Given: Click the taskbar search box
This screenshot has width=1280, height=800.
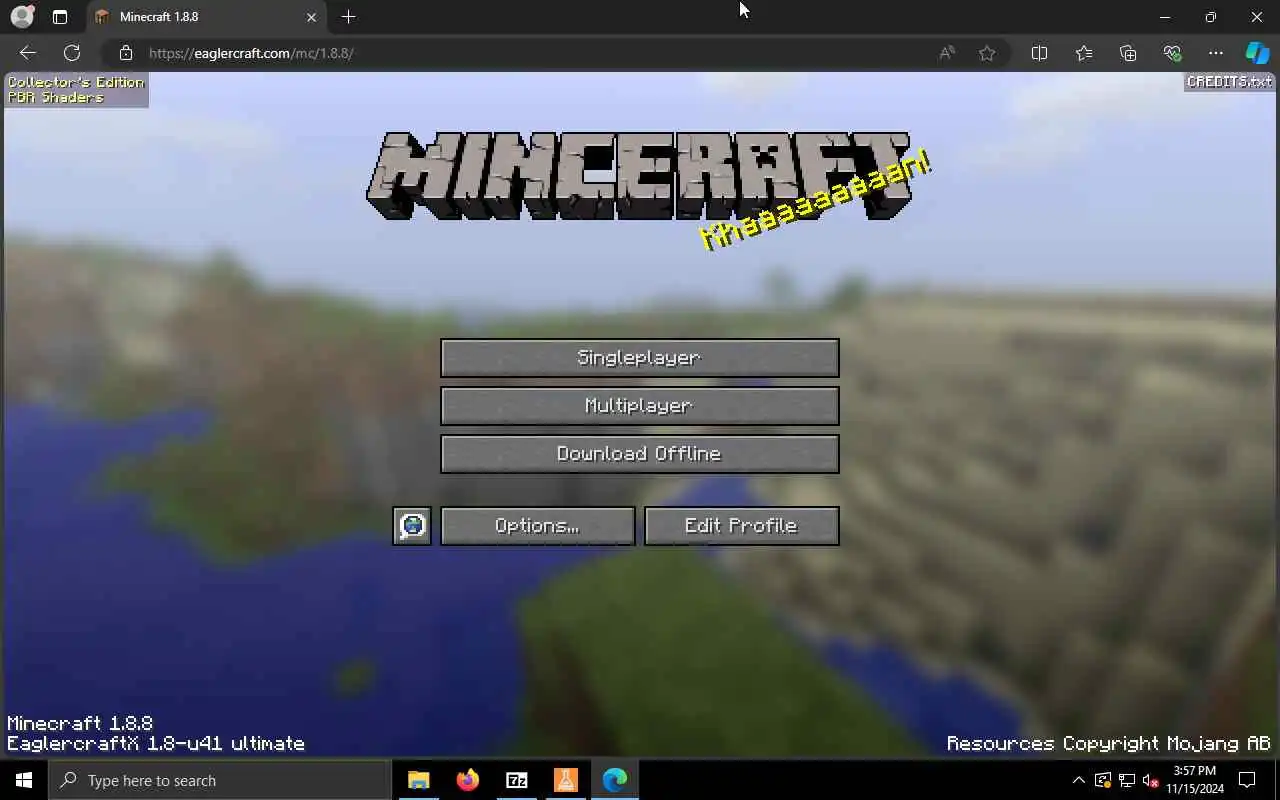Looking at the screenshot, I should (220, 780).
